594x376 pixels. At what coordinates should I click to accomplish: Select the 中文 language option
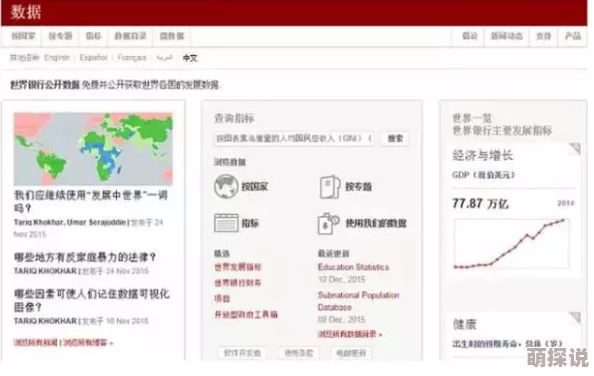tap(190, 58)
